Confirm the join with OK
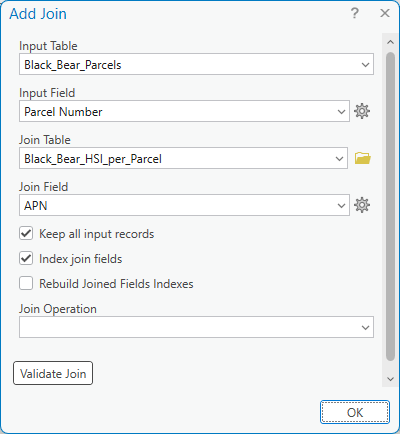The height and width of the screenshot is (434, 400). pyautogui.click(x=355, y=412)
